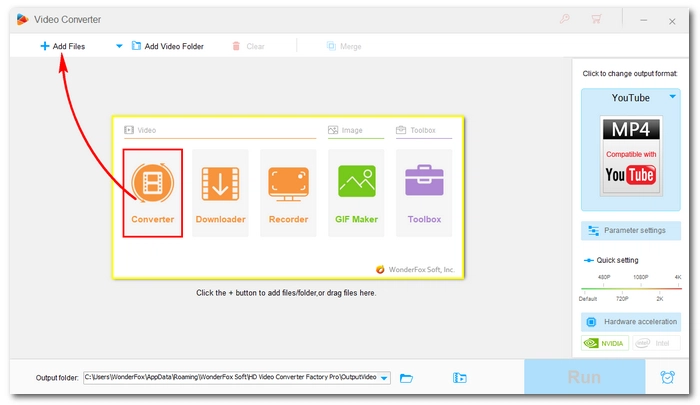Image resolution: width=700 pixels, height=405 pixels.
Task: Minimize the Video Converter window
Action: pos(643,21)
